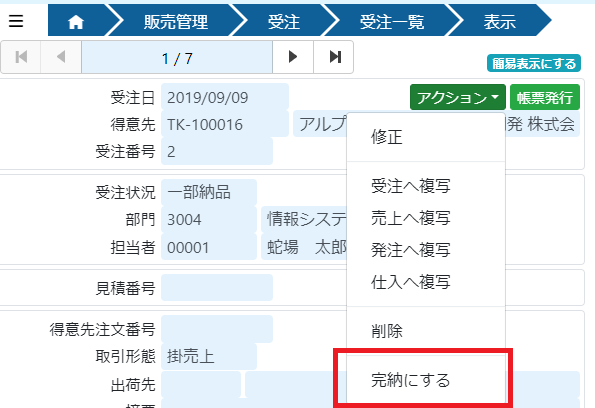Open 受注一覧 breadcrumb
The height and width of the screenshot is (408, 595).
click(392, 22)
